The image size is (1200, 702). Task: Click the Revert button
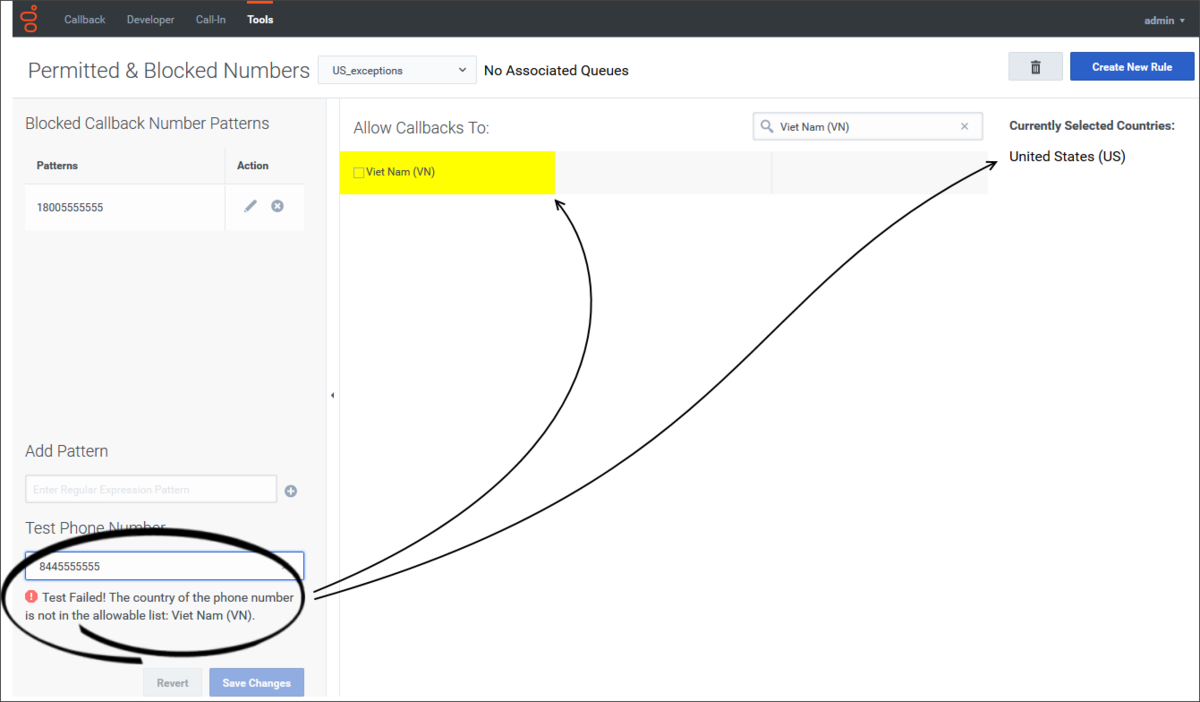(x=172, y=683)
